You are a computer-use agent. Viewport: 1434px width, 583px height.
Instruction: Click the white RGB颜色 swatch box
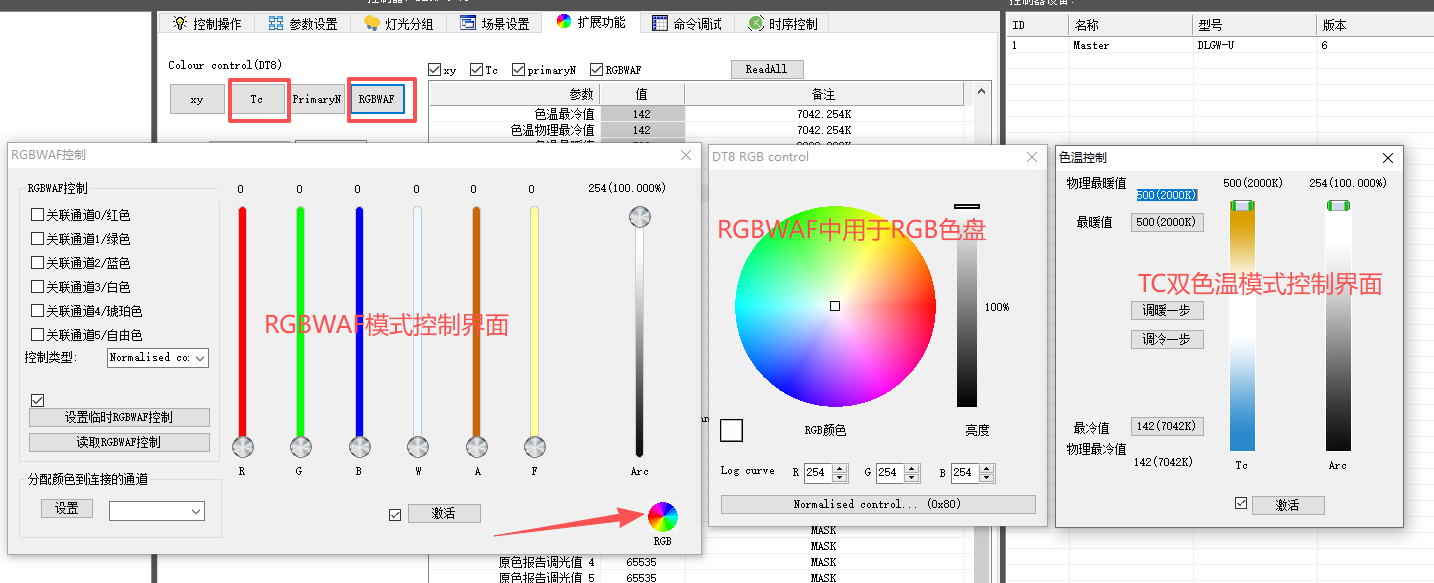[x=731, y=430]
